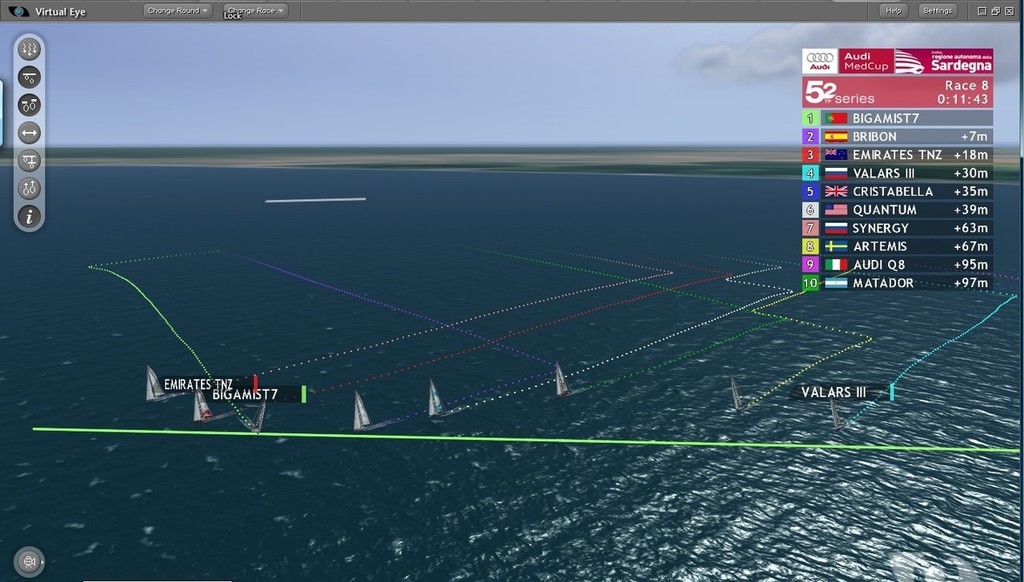Restore the window using the title bar button

click(995, 11)
